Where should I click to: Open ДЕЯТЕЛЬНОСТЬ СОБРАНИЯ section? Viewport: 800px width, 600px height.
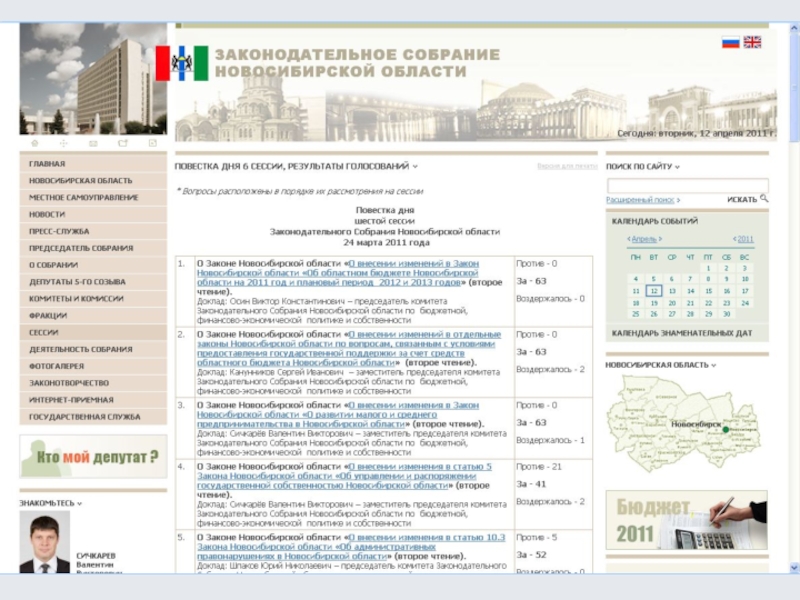point(93,349)
